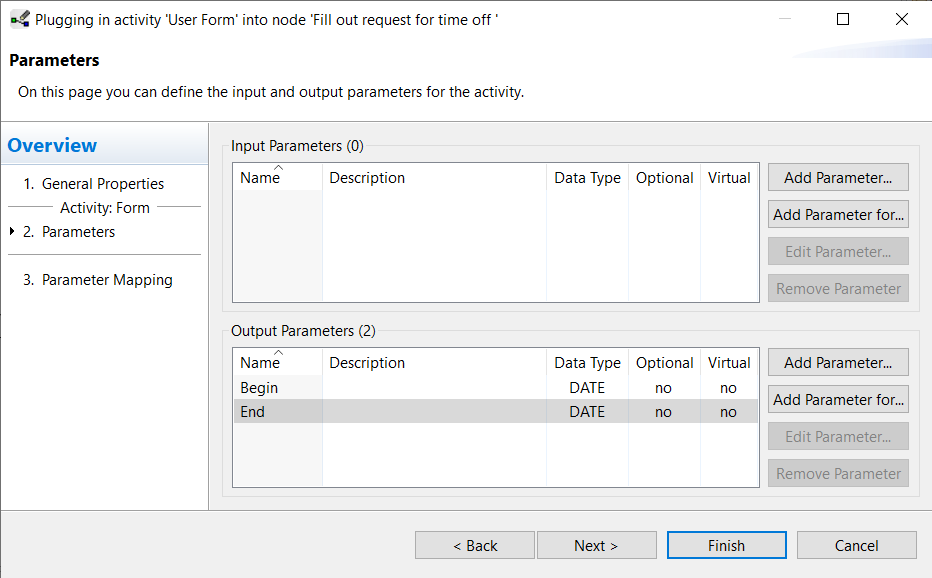Go Back to previous wizard page
Image resolution: width=932 pixels, height=578 pixels.
475,545
